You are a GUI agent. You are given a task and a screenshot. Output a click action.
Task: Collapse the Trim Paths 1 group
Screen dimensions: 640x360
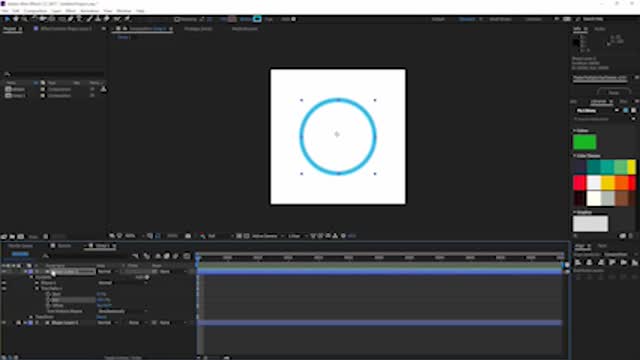pyautogui.click(x=37, y=288)
